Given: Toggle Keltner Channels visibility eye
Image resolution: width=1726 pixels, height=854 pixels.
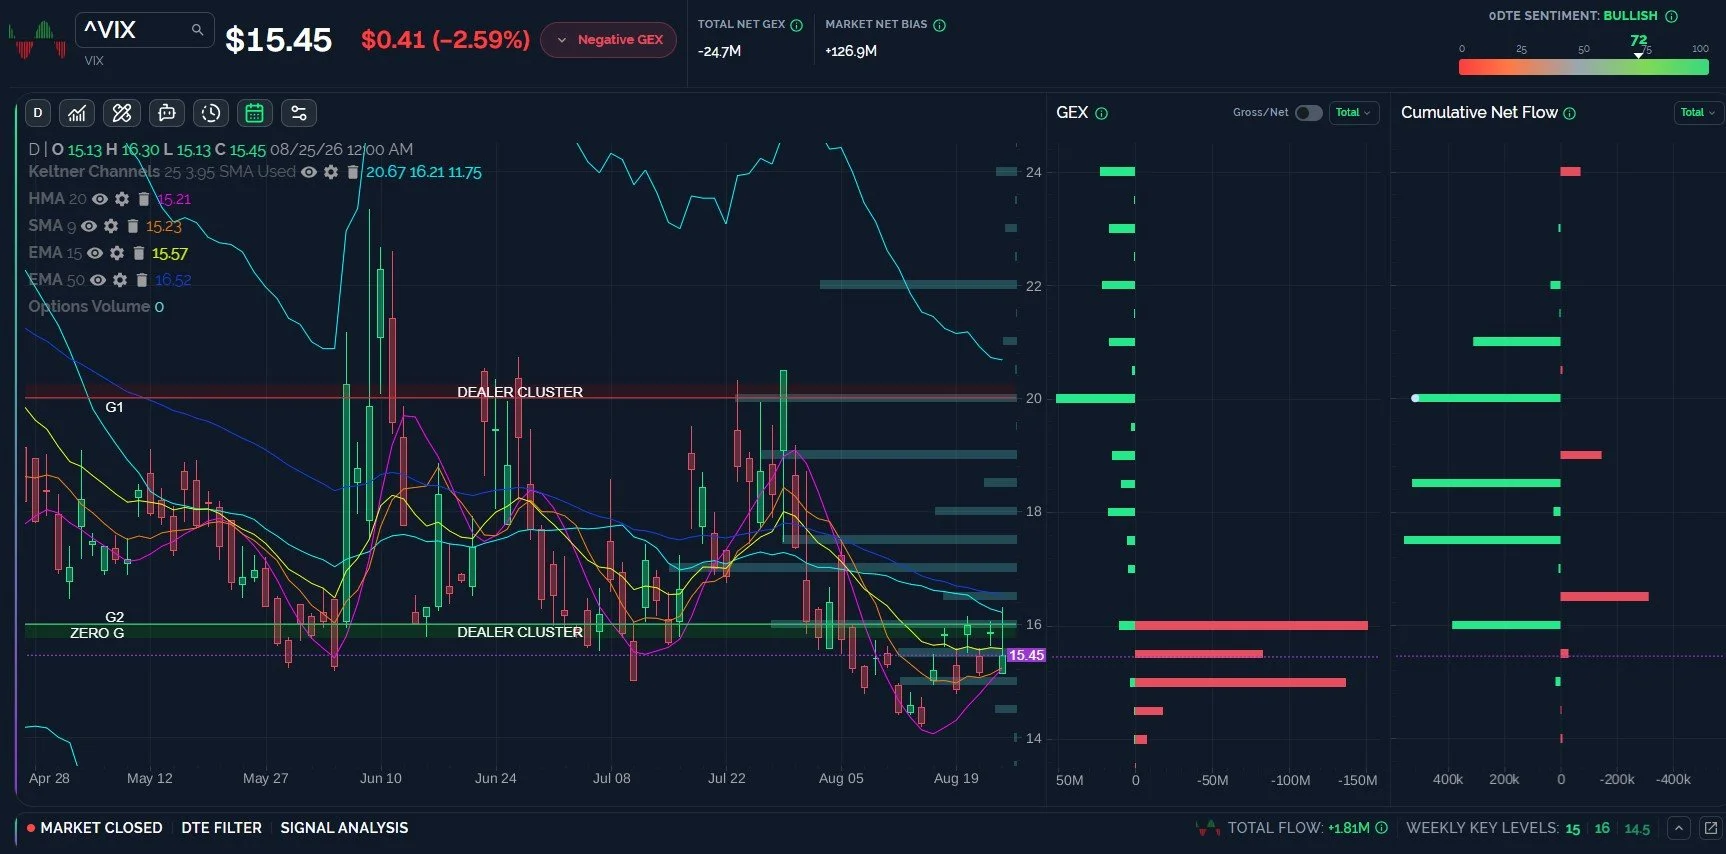Looking at the screenshot, I should [309, 172].
